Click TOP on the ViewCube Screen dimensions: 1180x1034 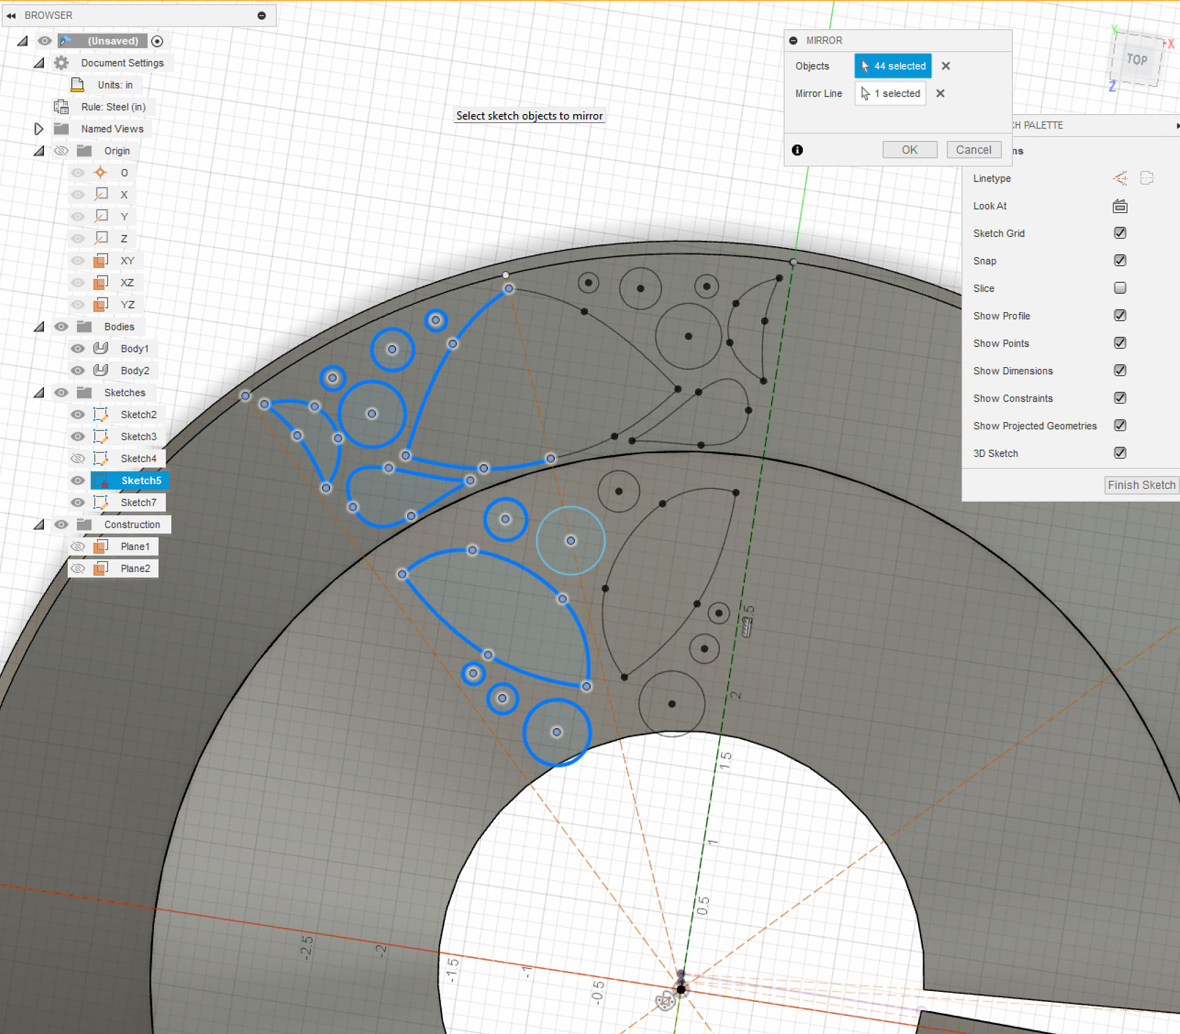[1136, 60]
